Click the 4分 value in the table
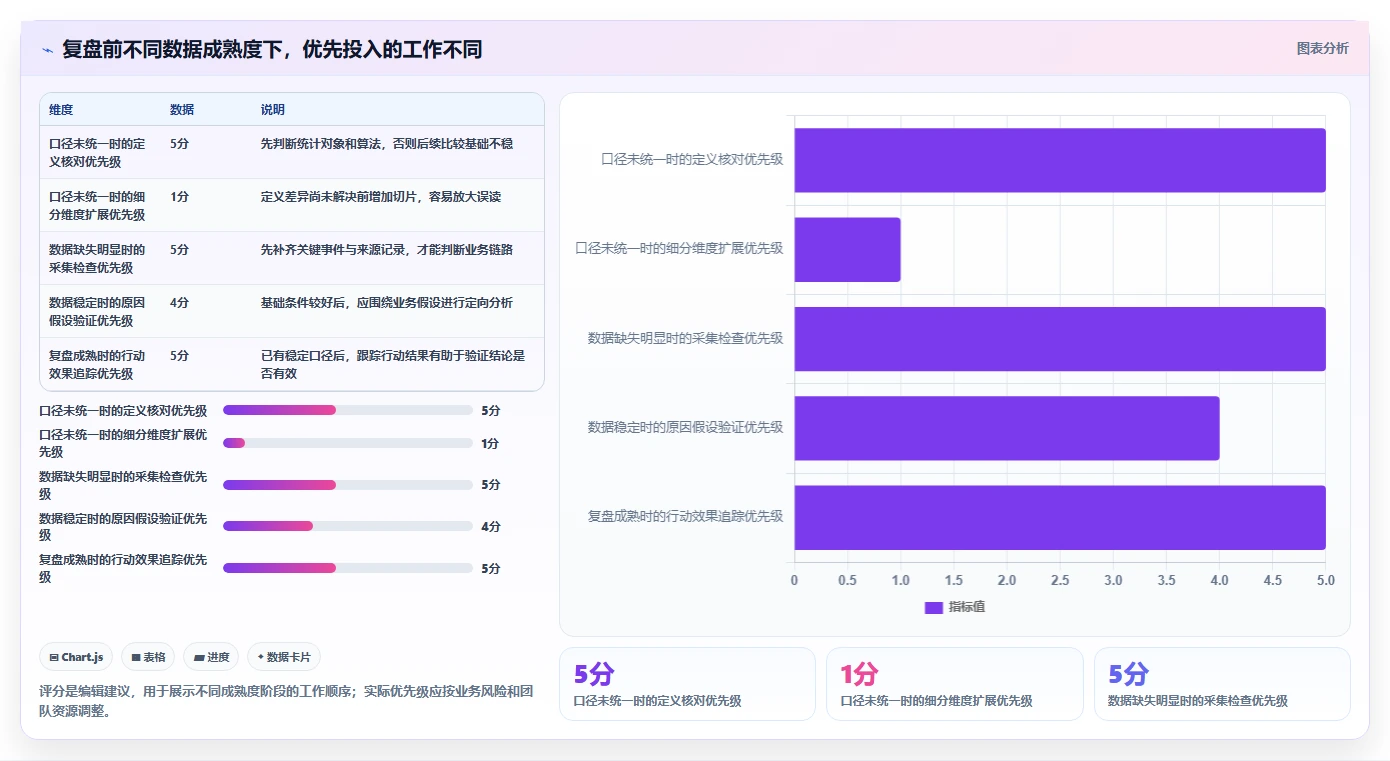The height and width of the screenshot is (761, 1390). coord(180,303)
